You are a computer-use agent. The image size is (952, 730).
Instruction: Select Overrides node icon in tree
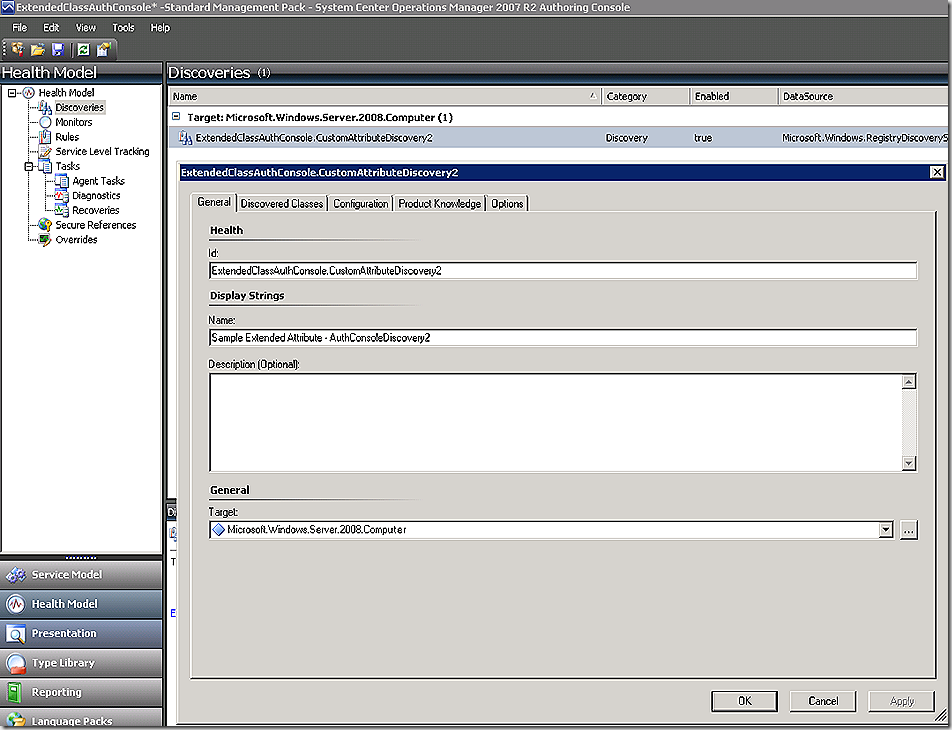(x=46, y=239)
